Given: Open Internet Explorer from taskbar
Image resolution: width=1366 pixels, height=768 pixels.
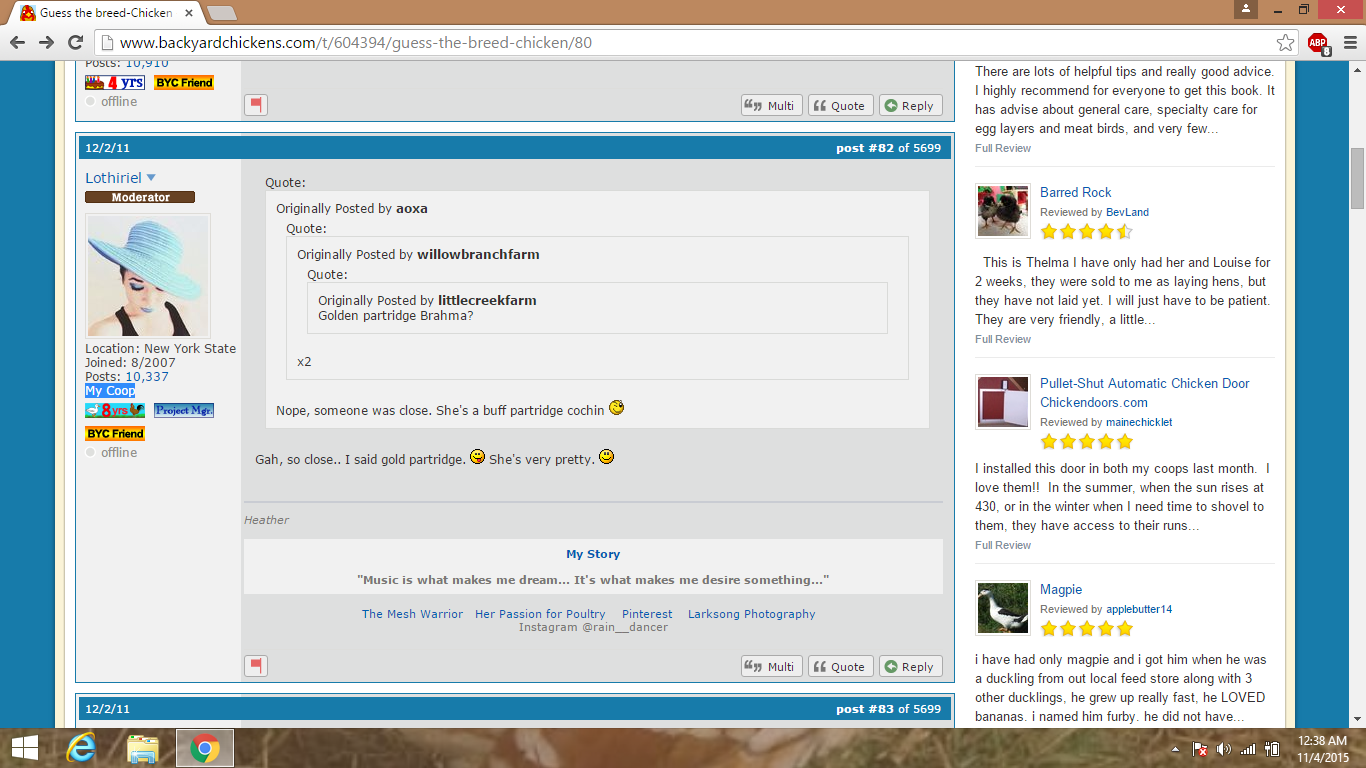Looking at the screenshot, I should pos(81,748).
